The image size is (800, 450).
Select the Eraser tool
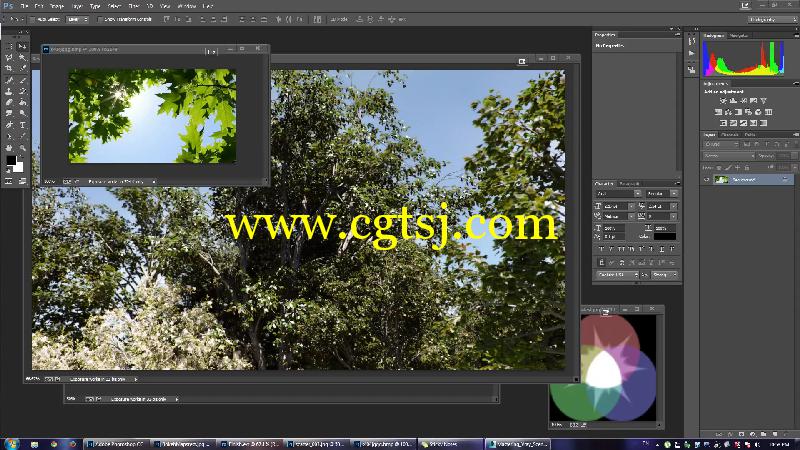[x=9, y=103]
